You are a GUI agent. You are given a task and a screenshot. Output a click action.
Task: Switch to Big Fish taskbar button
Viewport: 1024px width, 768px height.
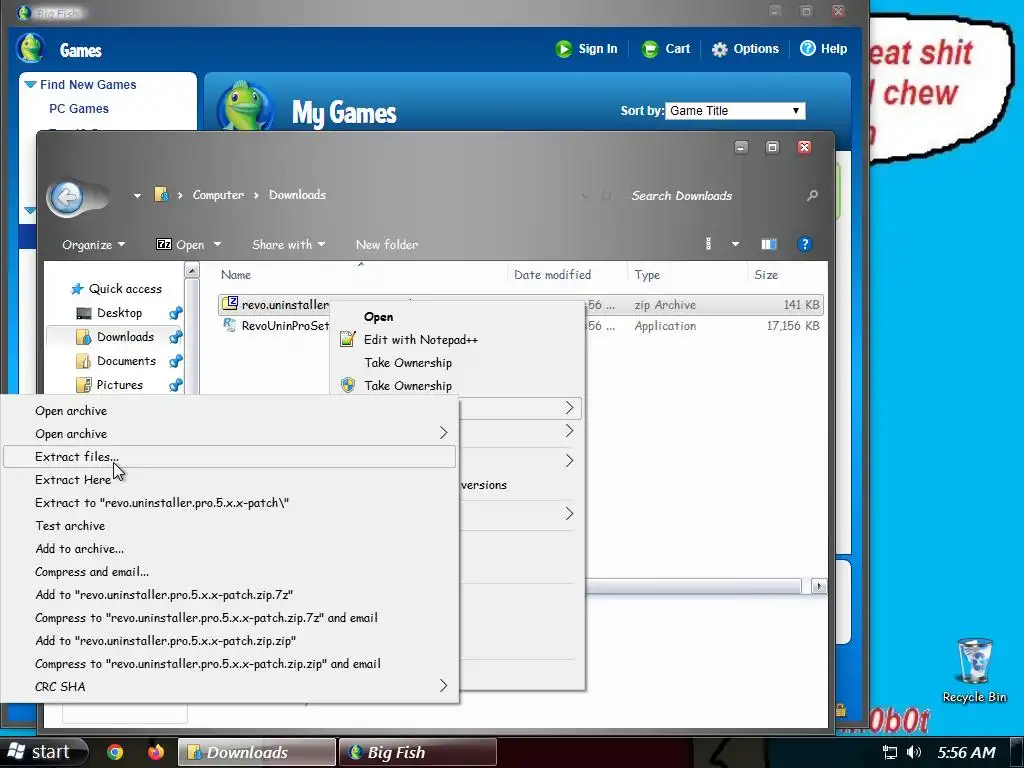pyautogui.click(x=418, y=752)
